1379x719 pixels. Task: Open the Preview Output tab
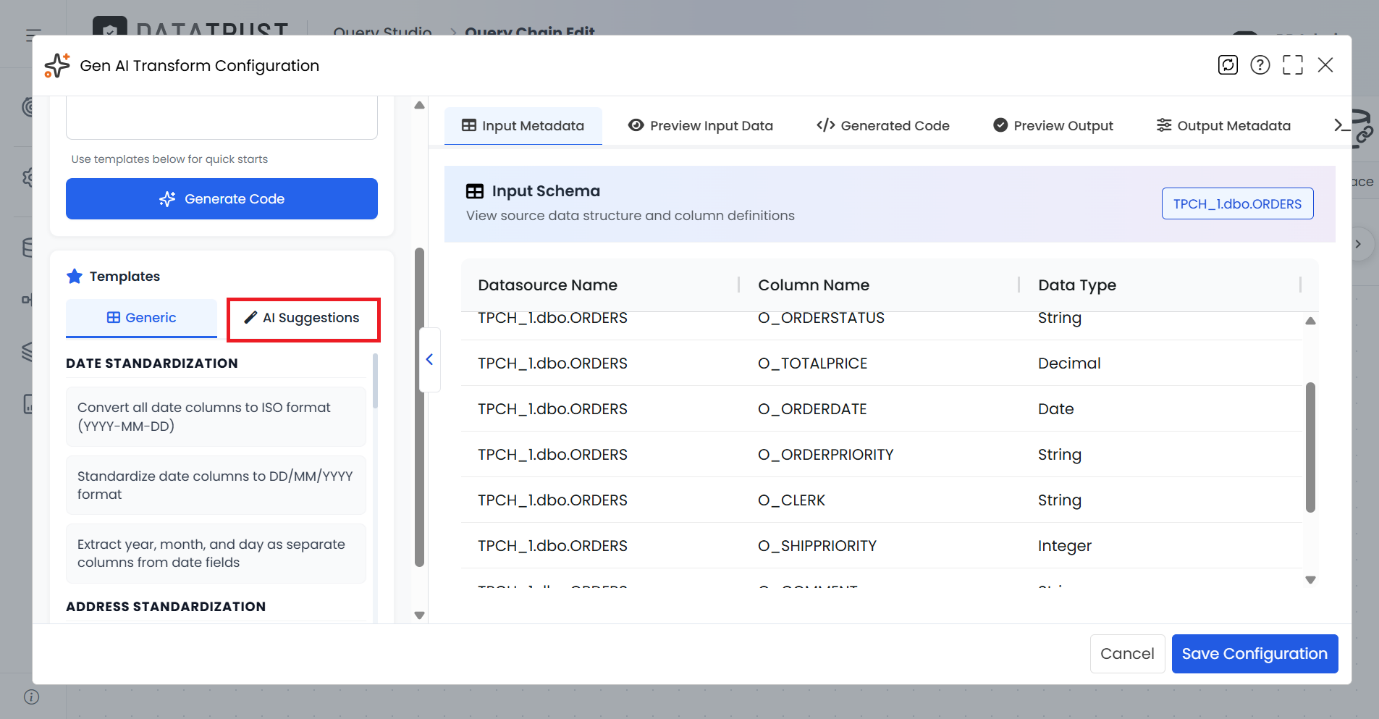[1053, 126]
